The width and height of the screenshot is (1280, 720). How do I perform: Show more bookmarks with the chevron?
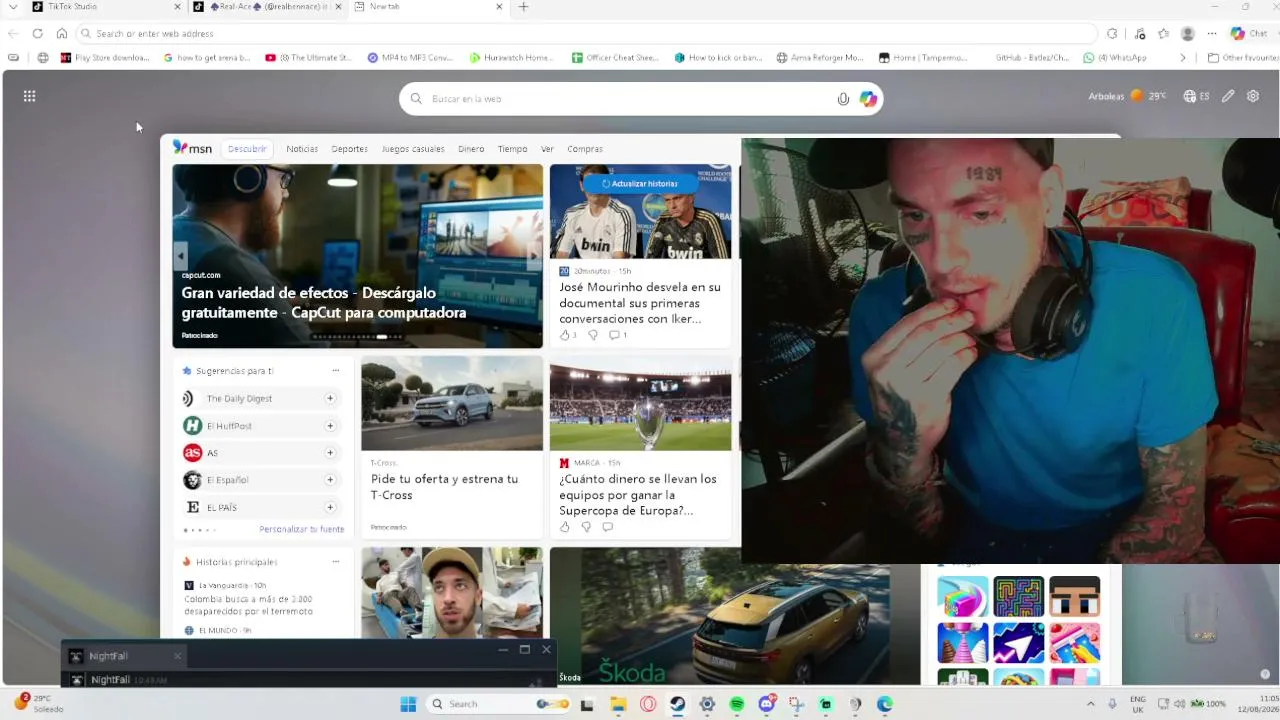point(1183,58)
